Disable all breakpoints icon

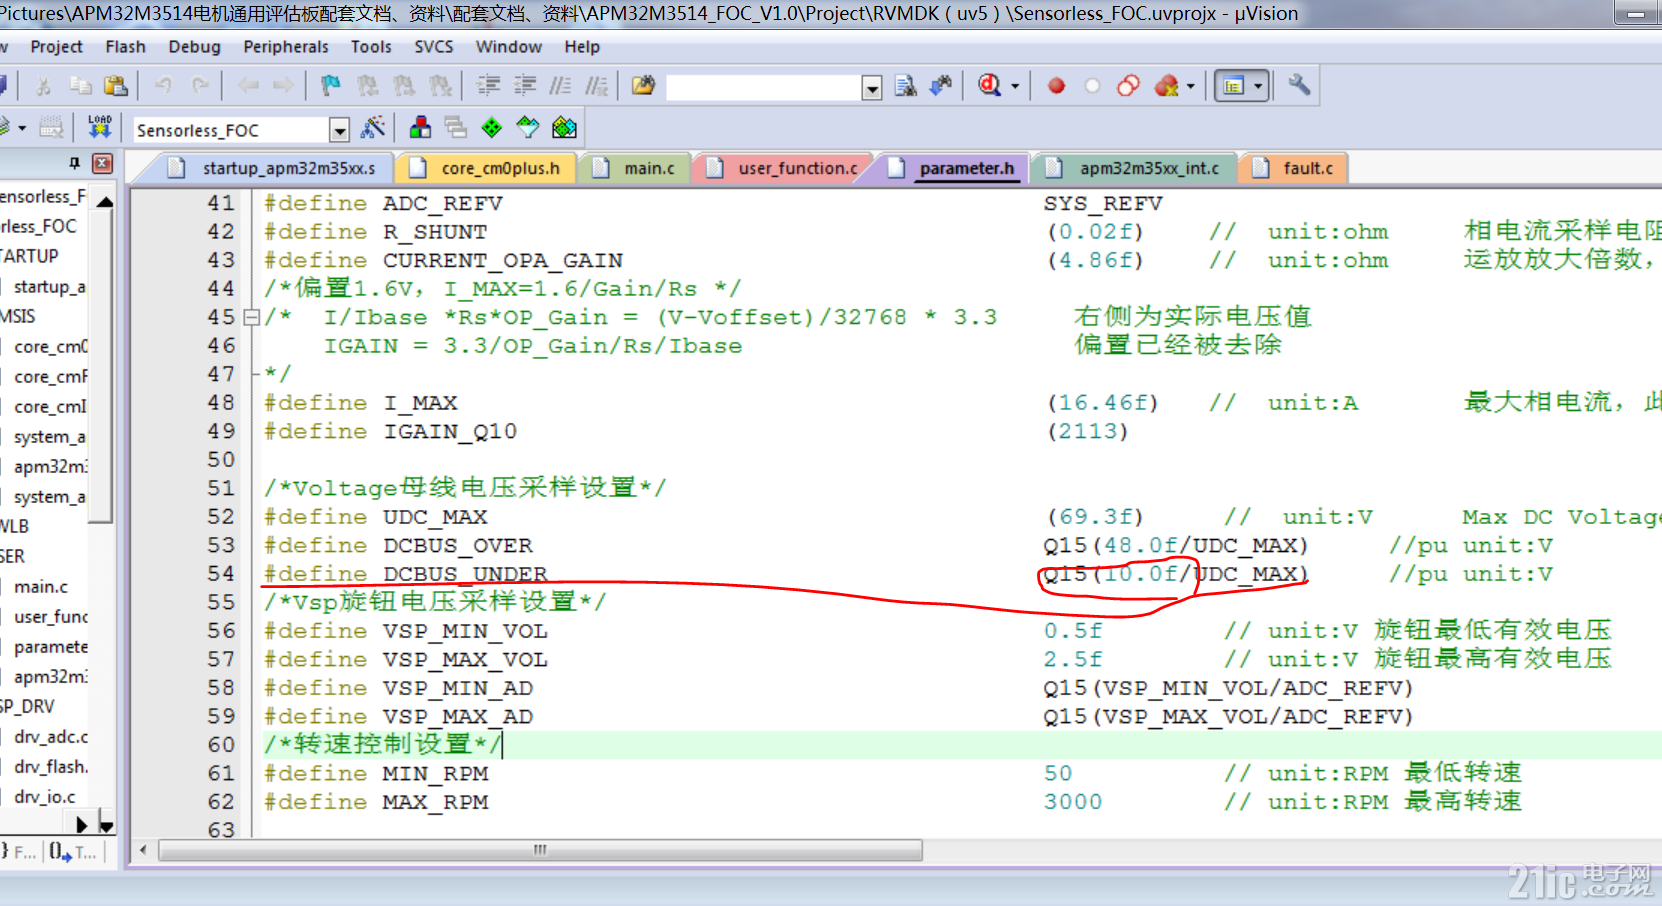[1128, 87]
